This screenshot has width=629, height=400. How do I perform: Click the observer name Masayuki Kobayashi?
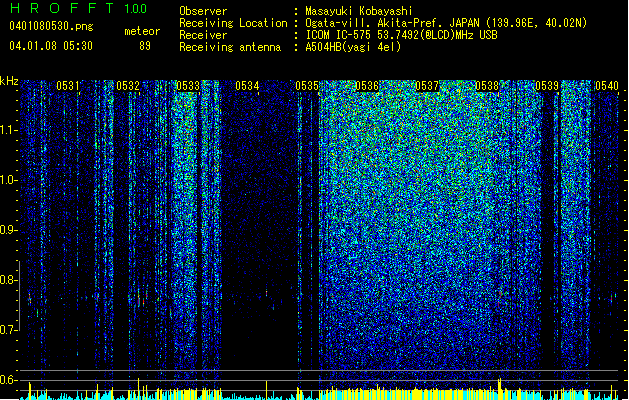pos(359,11)
